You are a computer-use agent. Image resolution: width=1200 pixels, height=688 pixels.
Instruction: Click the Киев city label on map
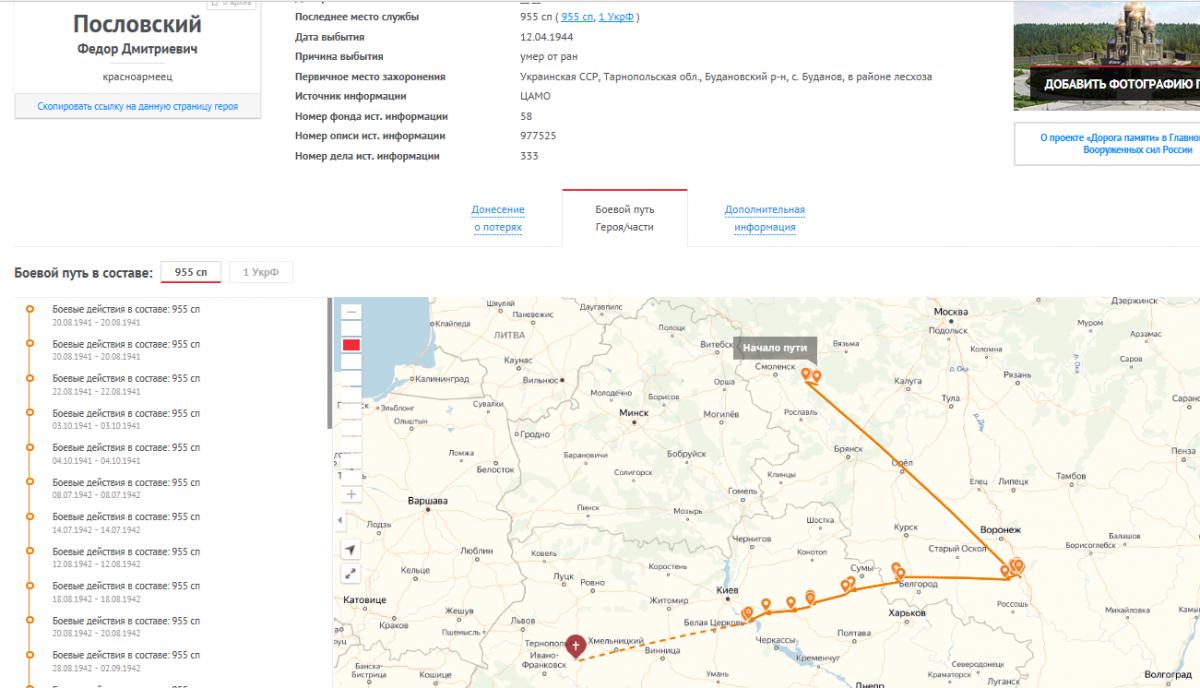[x=728, y=591]
